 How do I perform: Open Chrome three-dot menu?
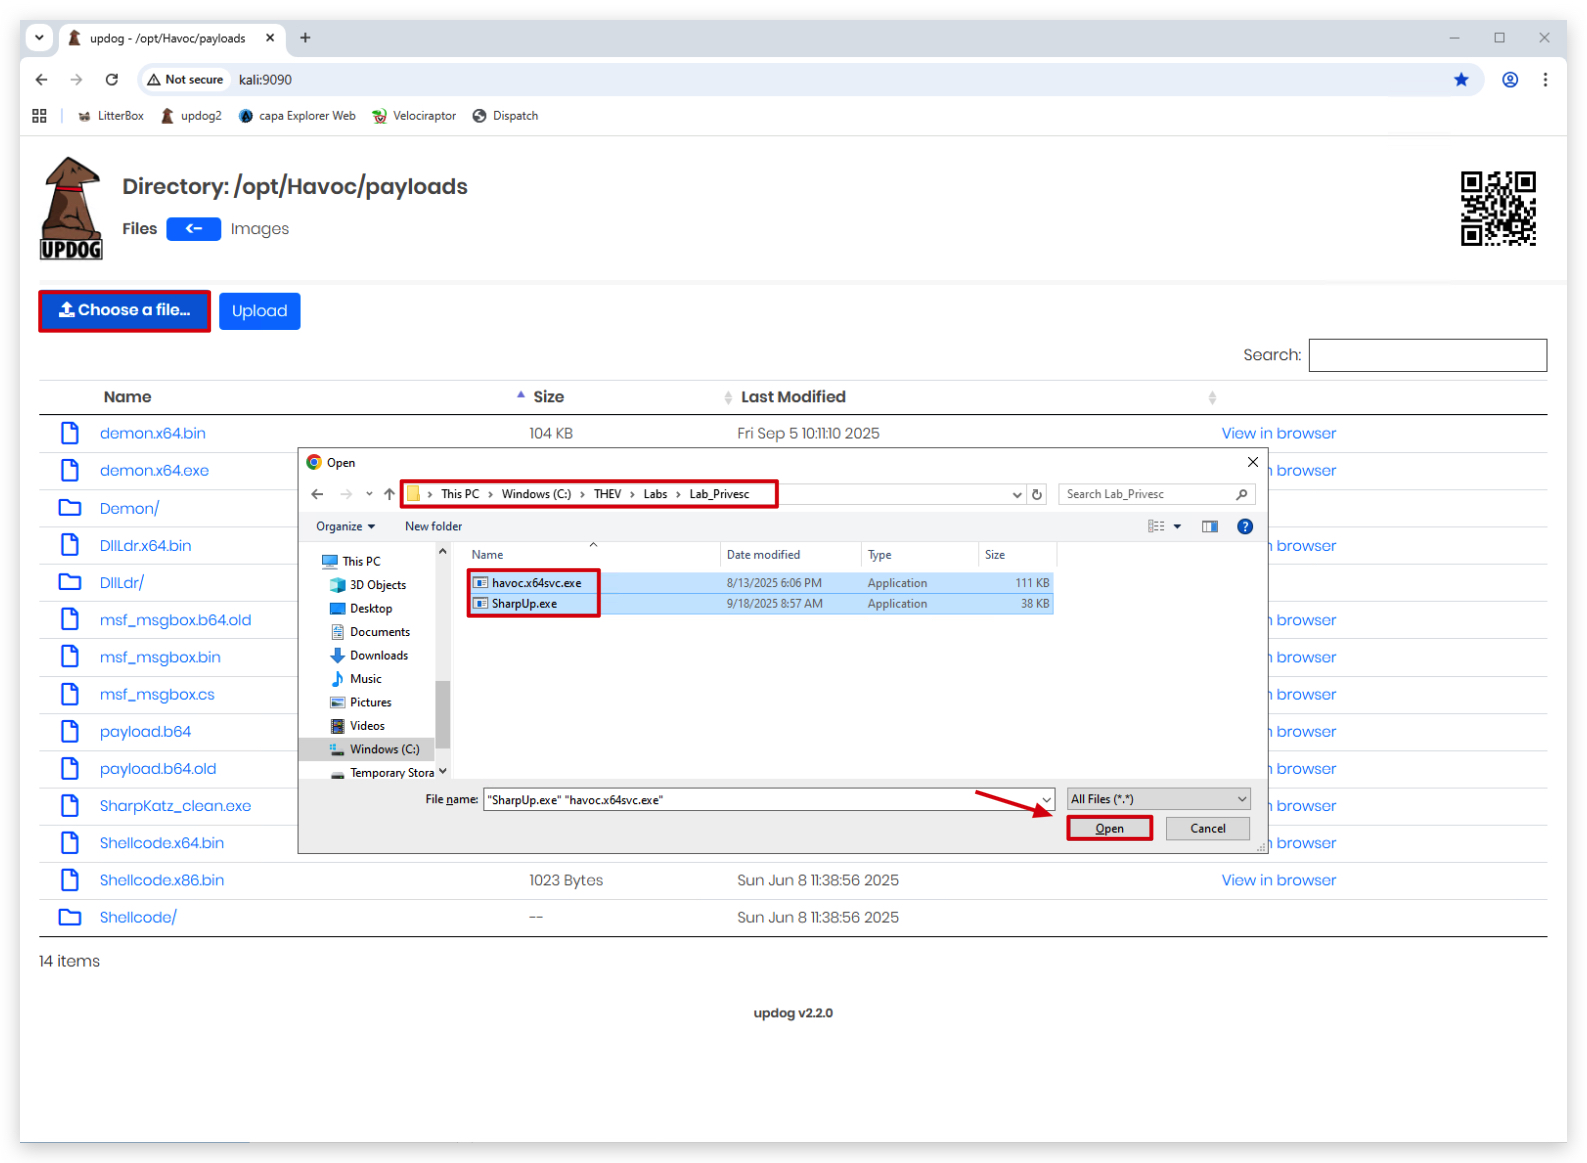(1545, 80)
